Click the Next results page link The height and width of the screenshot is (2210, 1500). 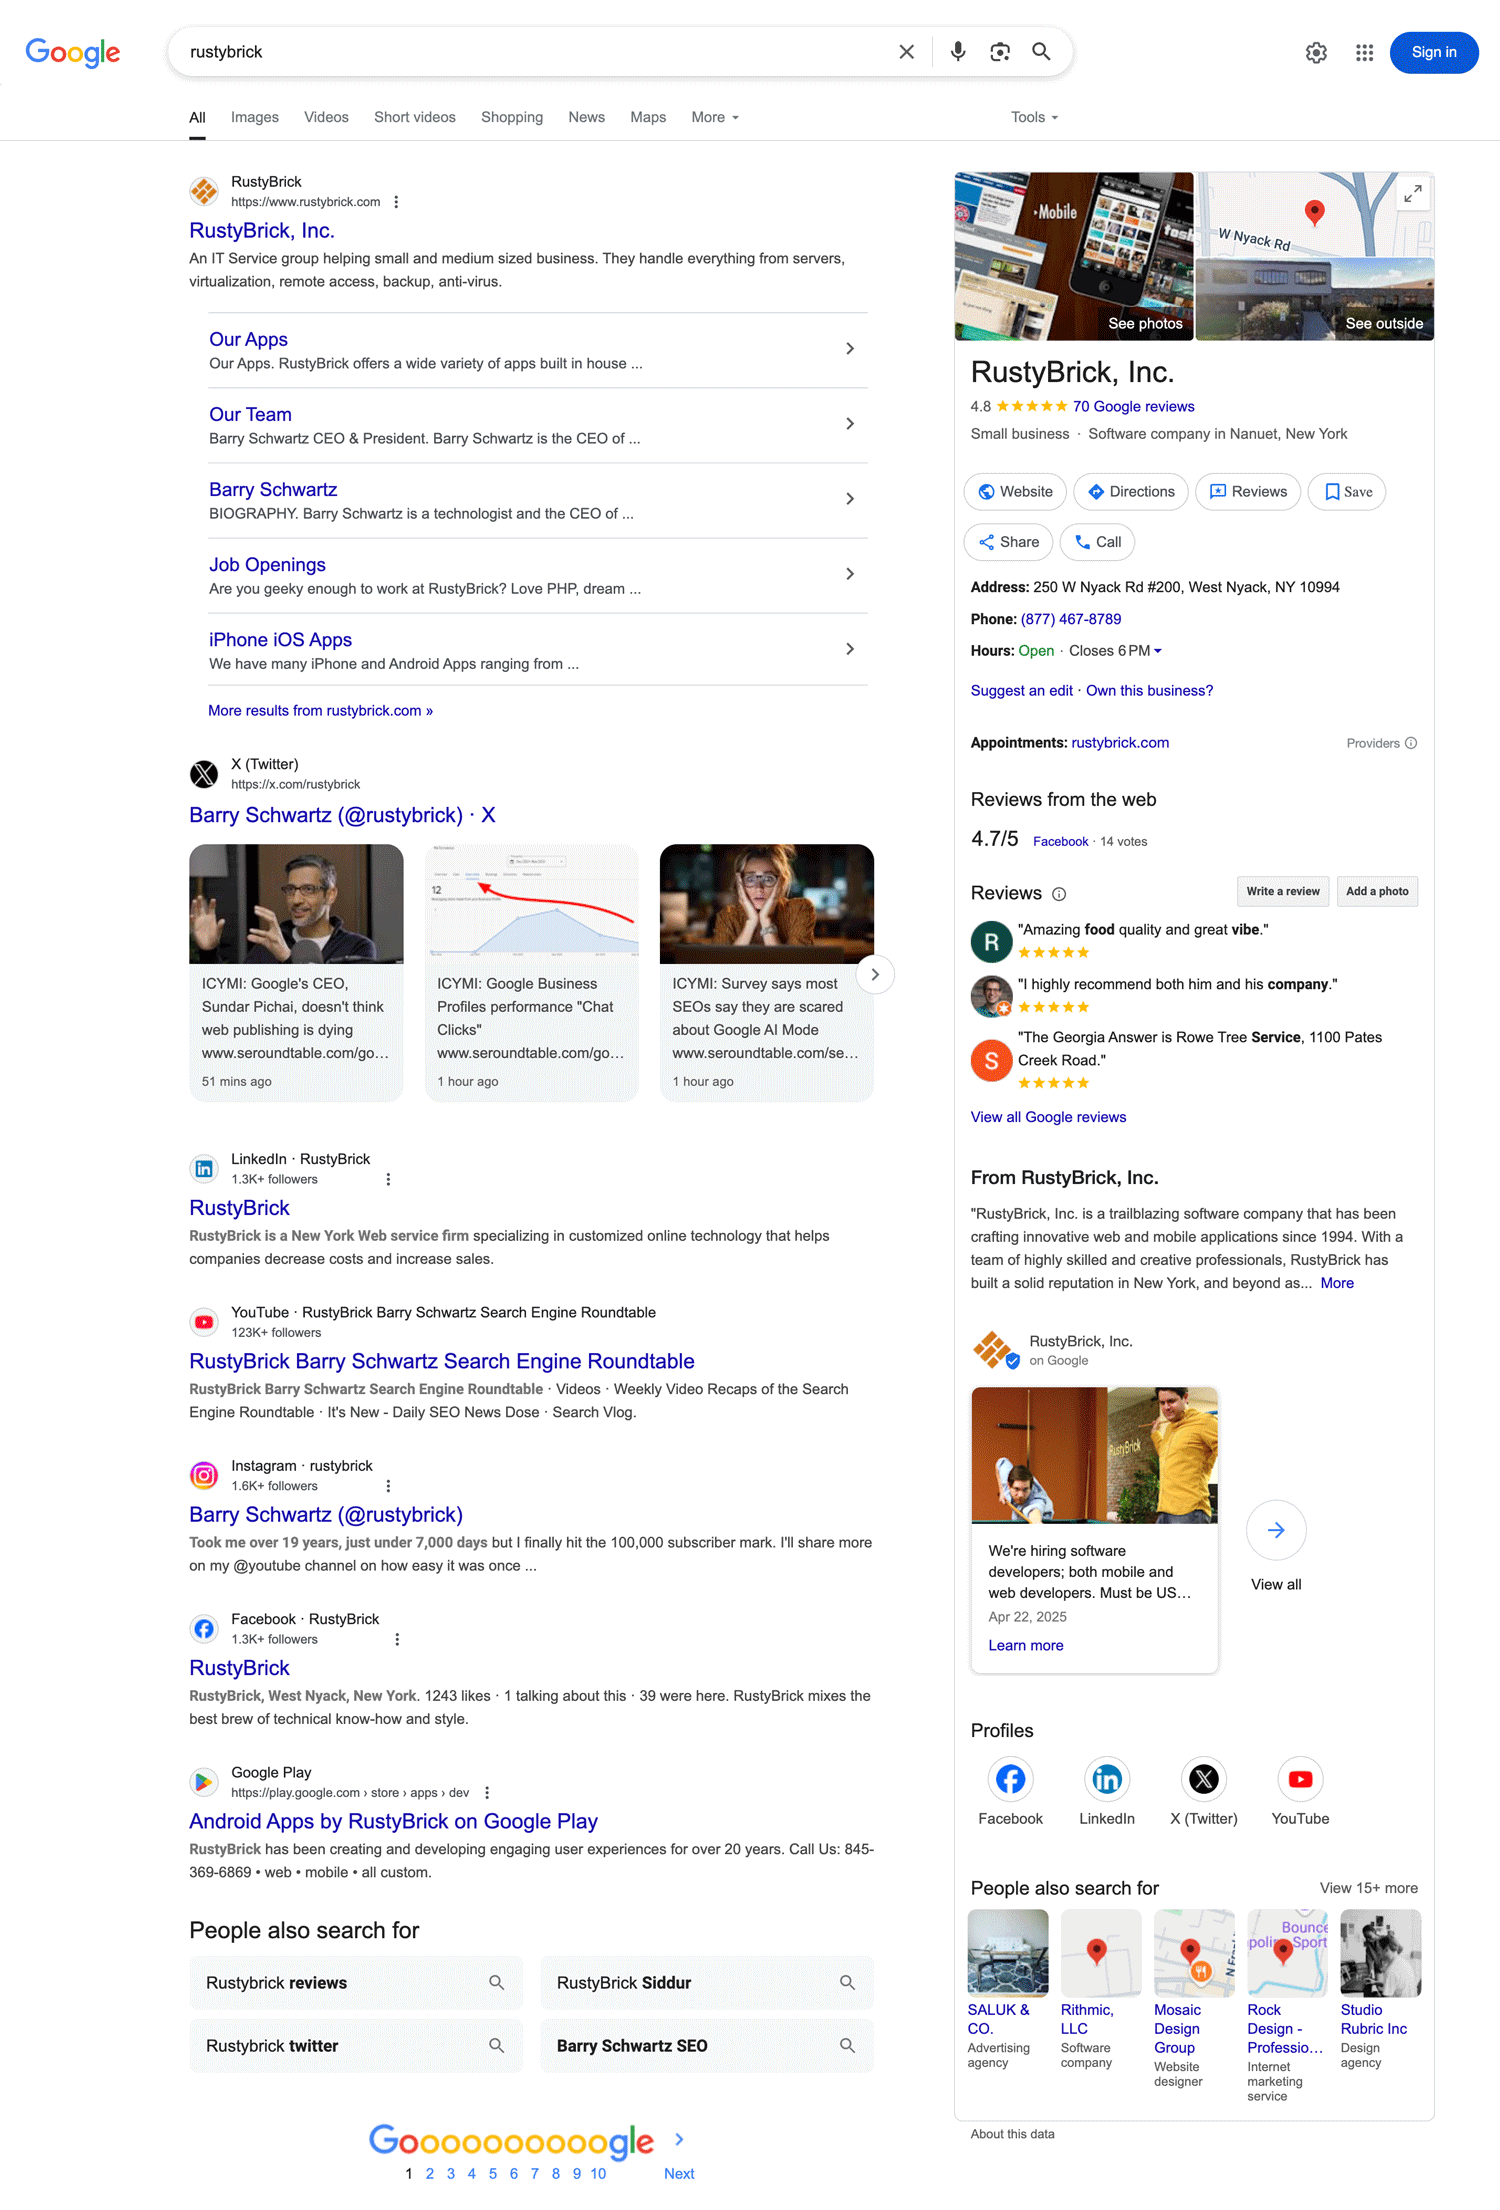(x=679, y=2173)
